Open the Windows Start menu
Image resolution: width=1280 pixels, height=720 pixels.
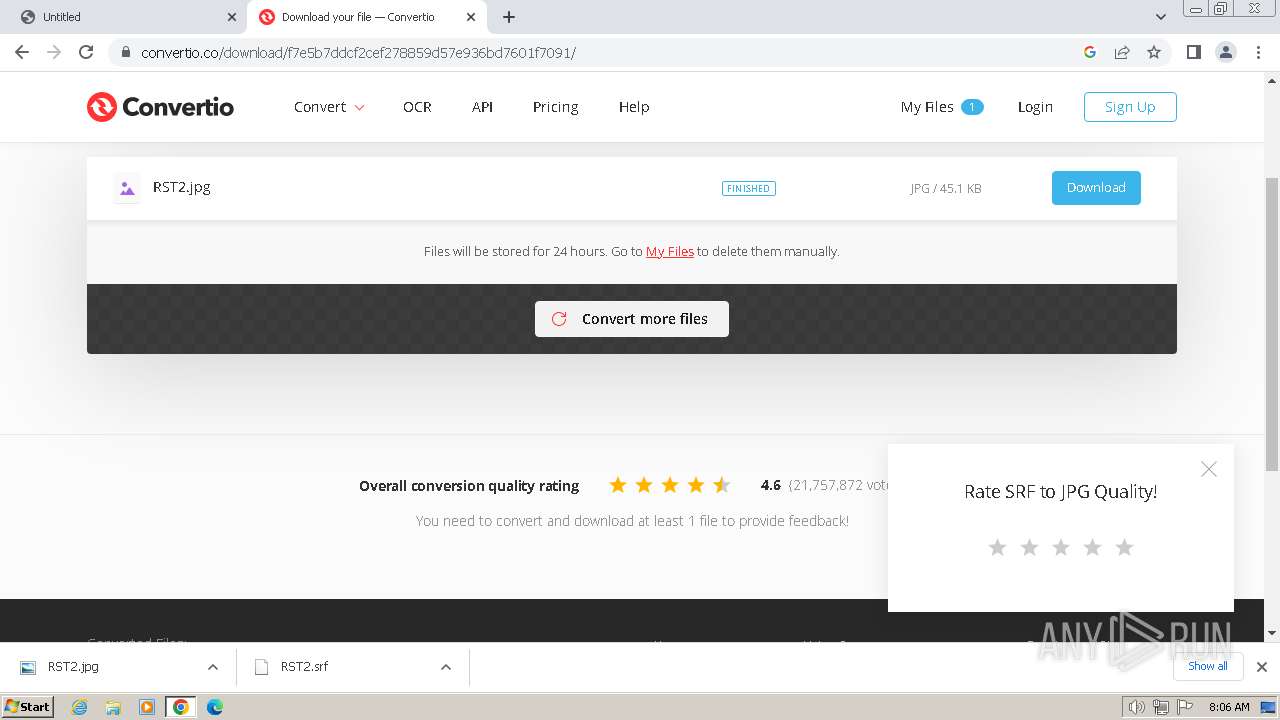click(x=27, y=707)
